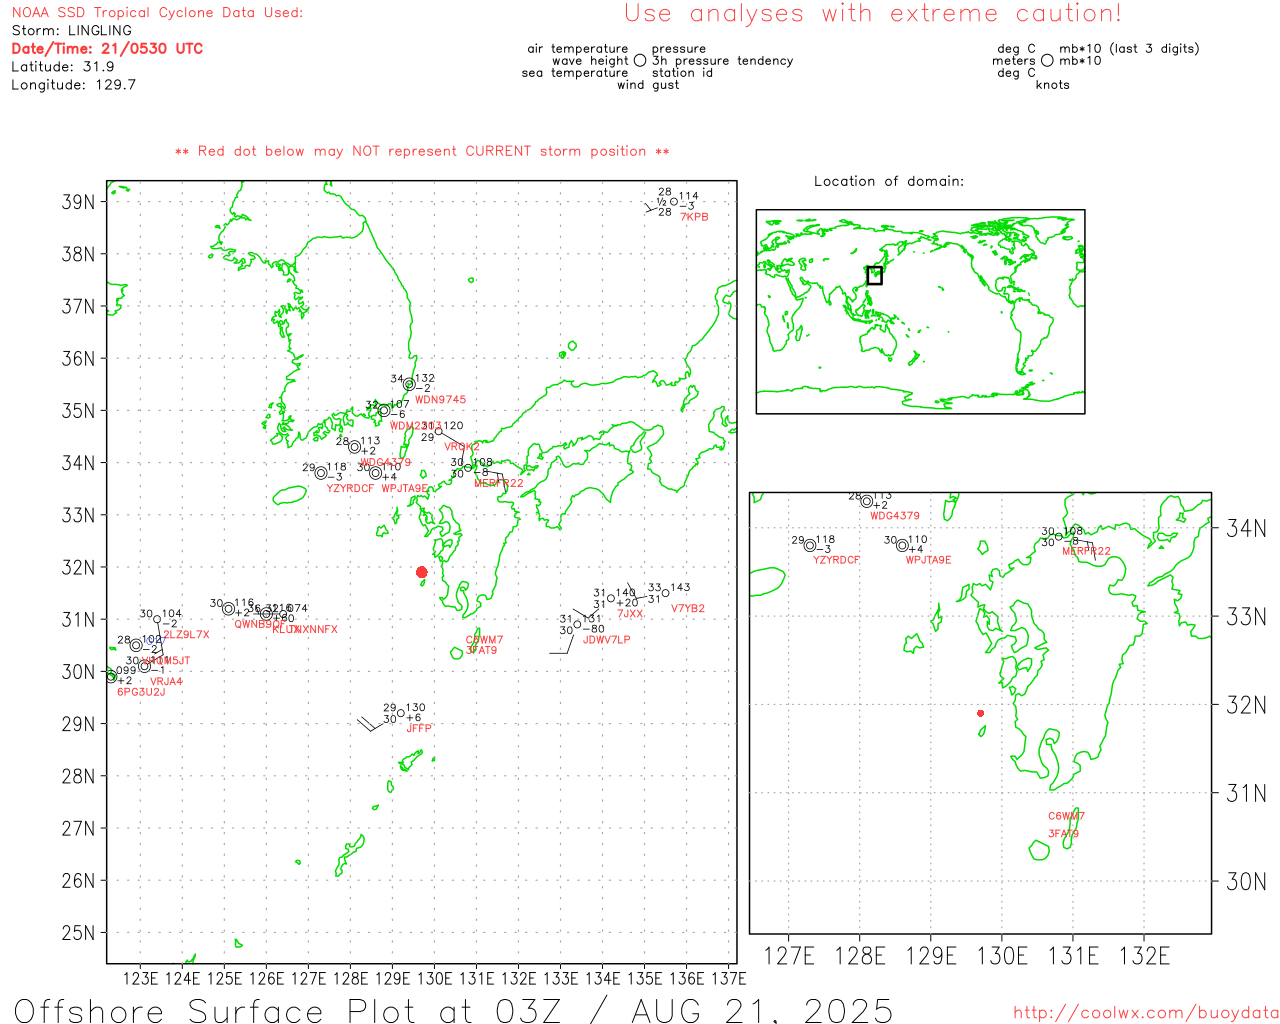Image resolution: width=1280 pixels, height=1024 pixels.
Task: Select station label JFFP
Action: click(419, 728)
